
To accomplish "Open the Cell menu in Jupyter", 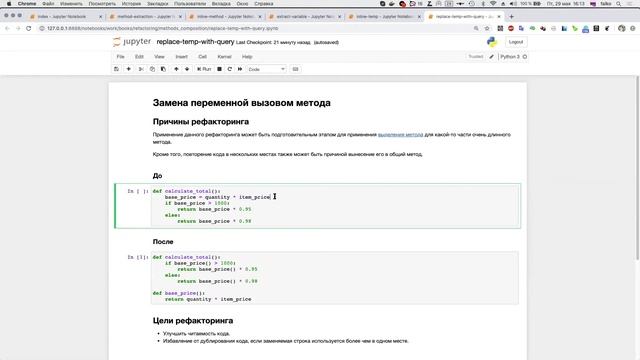I will pos(202,57).
